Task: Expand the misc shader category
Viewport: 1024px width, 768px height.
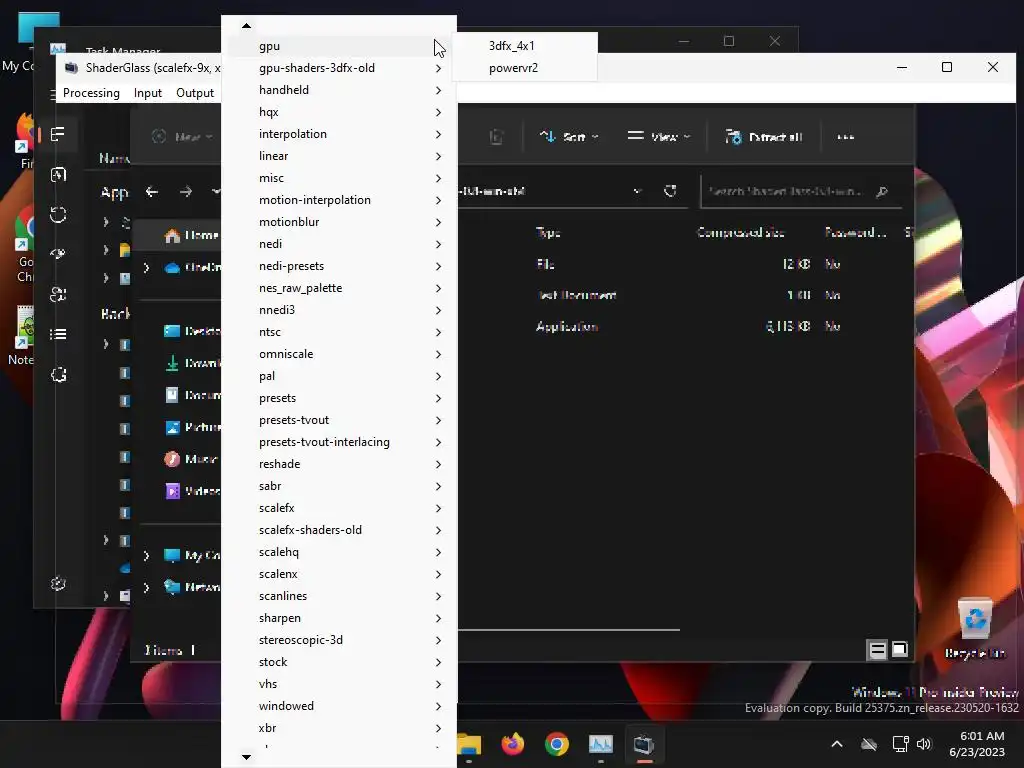Action: point(338,178)
